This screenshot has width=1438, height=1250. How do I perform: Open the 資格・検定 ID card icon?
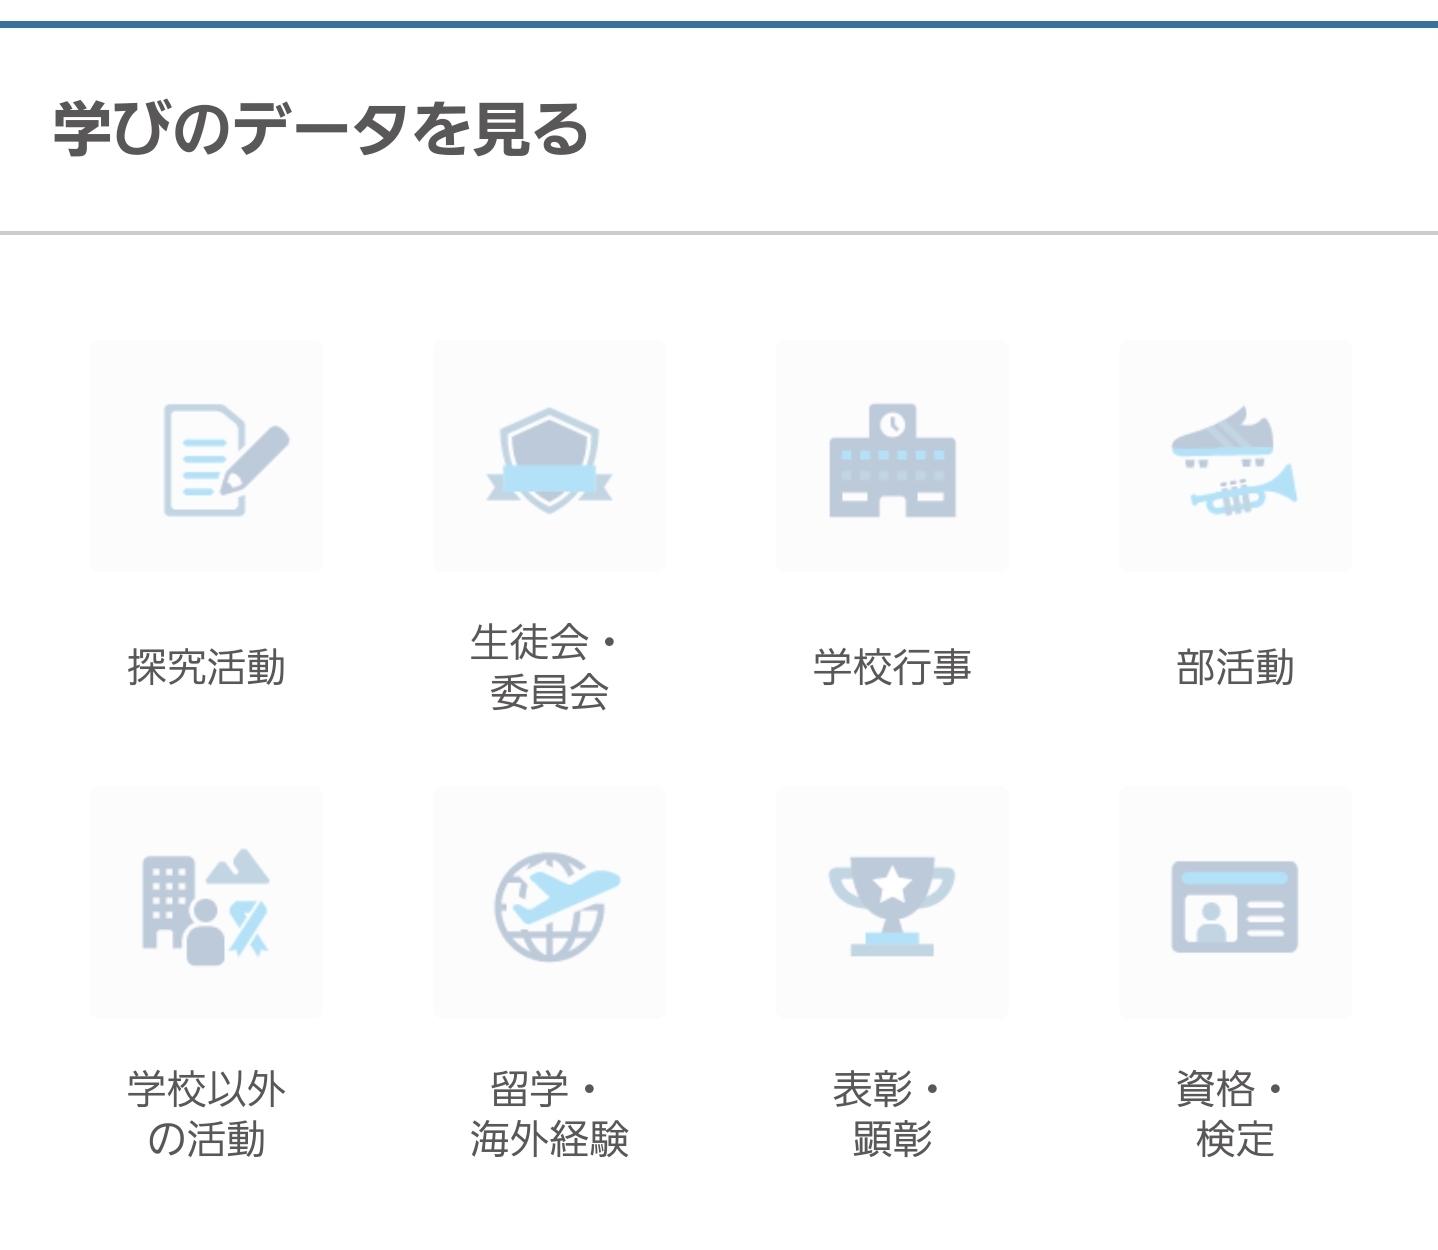(1235, 902)
